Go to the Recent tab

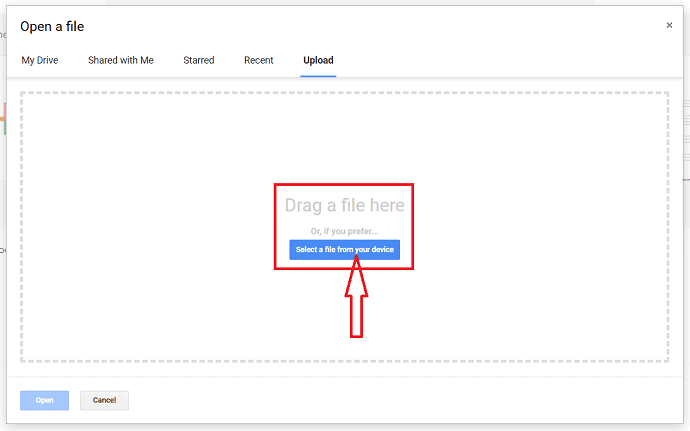pyautogui.click(x=259, y=60)
